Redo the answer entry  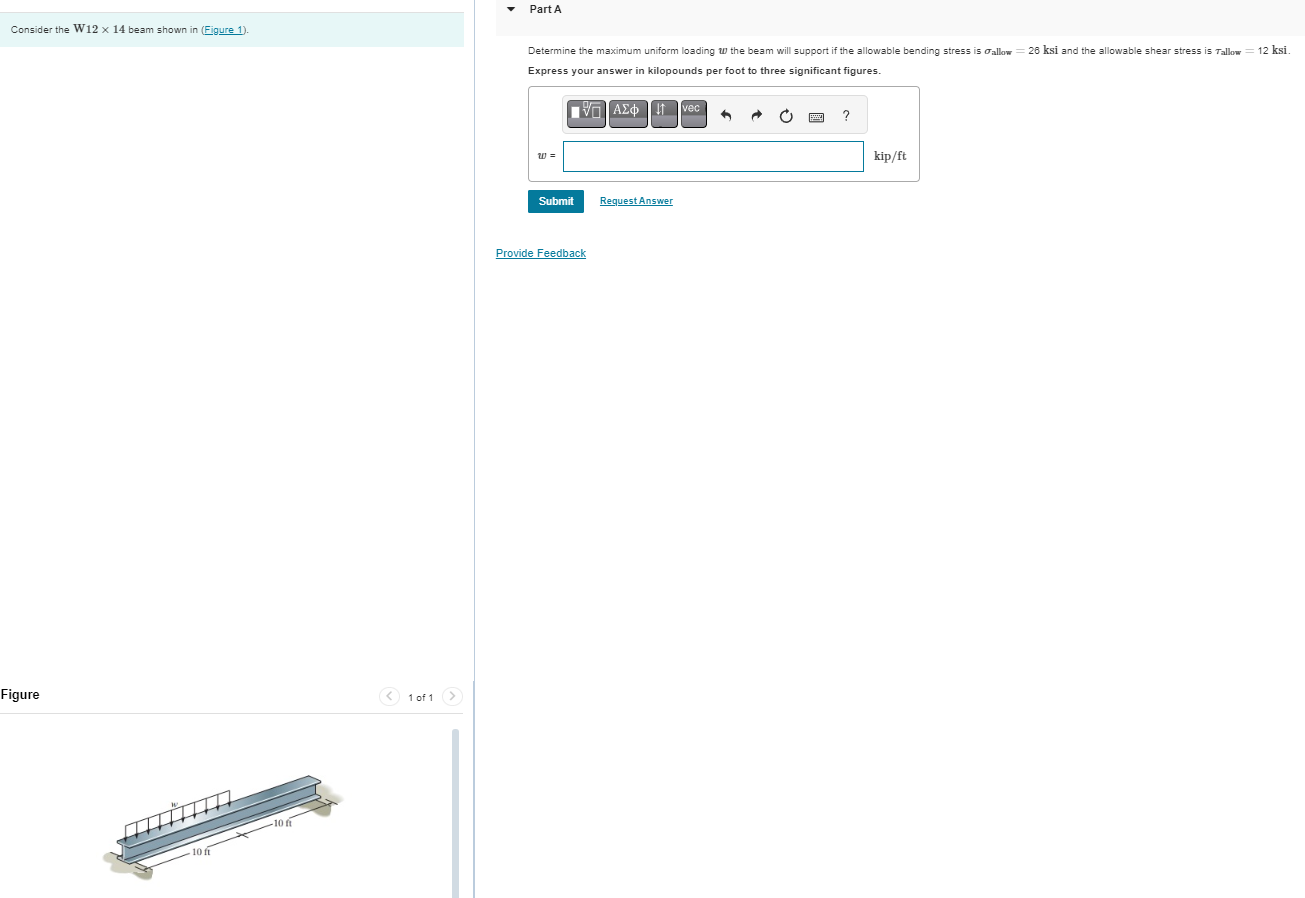click(756, 115)
